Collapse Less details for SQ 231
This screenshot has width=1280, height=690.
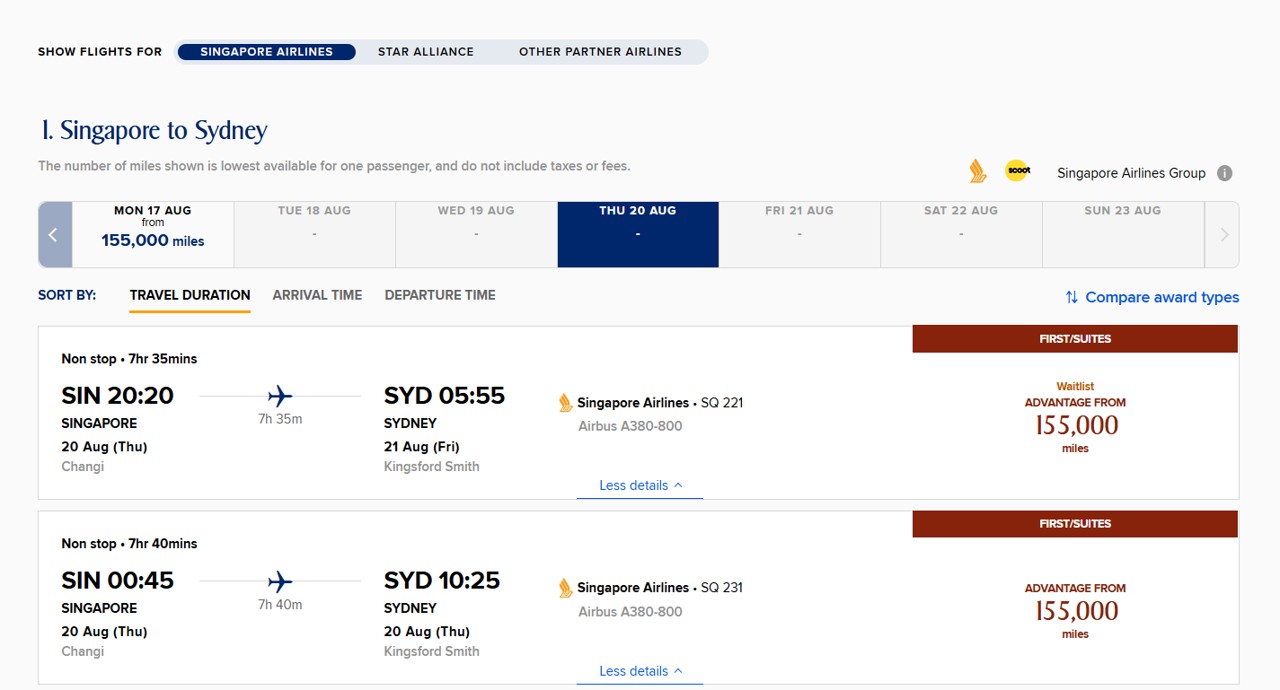coord(640,671)
